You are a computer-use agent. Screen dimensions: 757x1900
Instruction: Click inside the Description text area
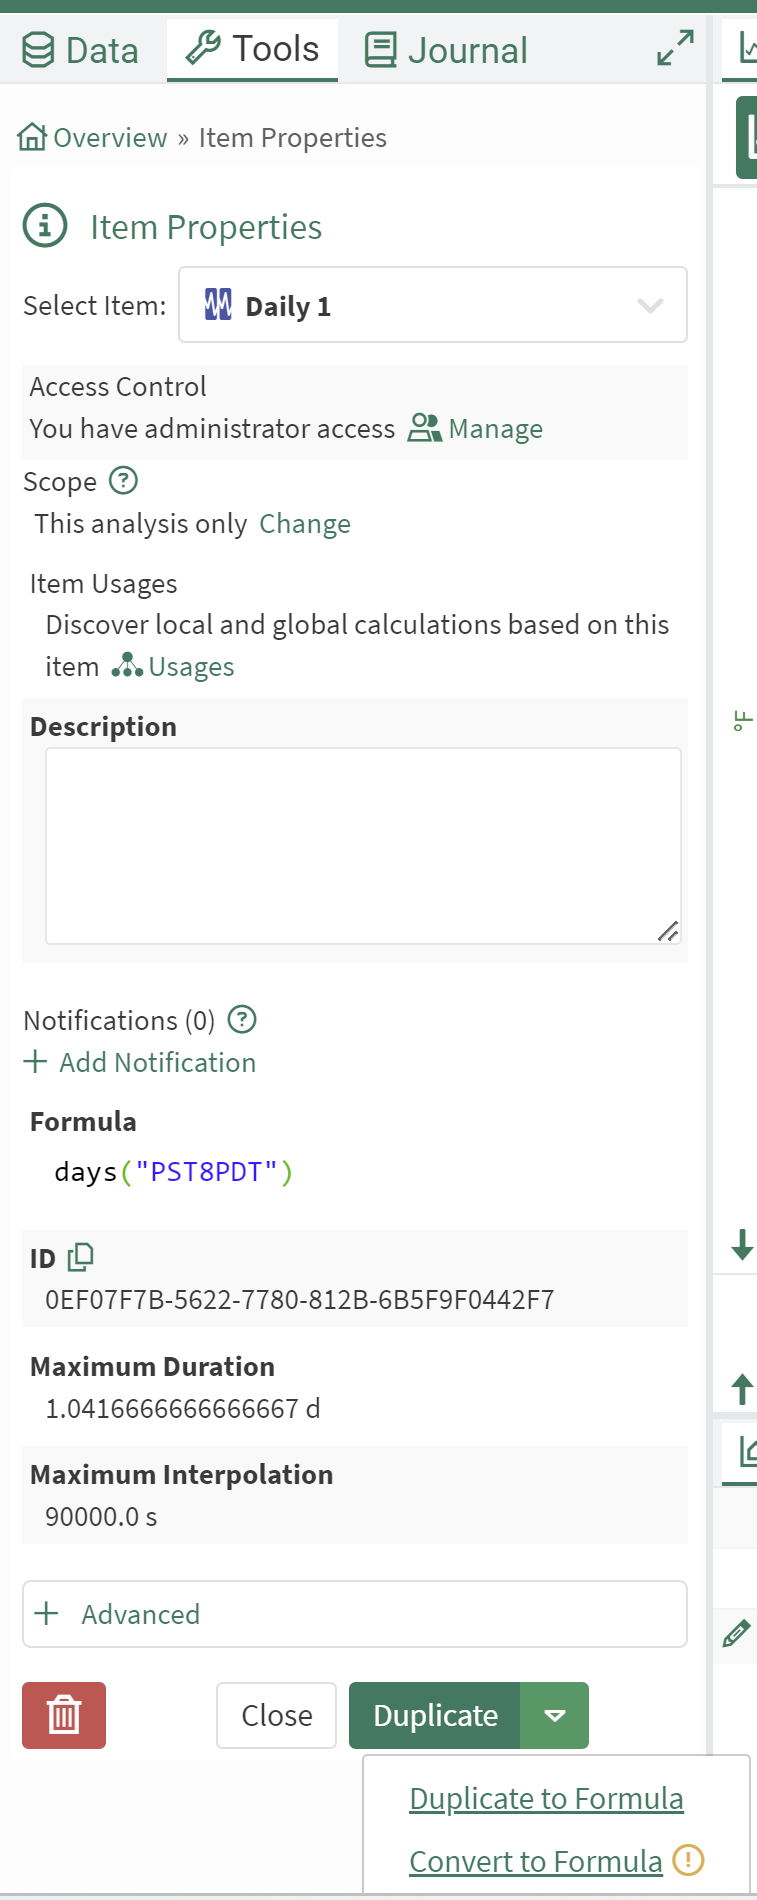(363, 845)
